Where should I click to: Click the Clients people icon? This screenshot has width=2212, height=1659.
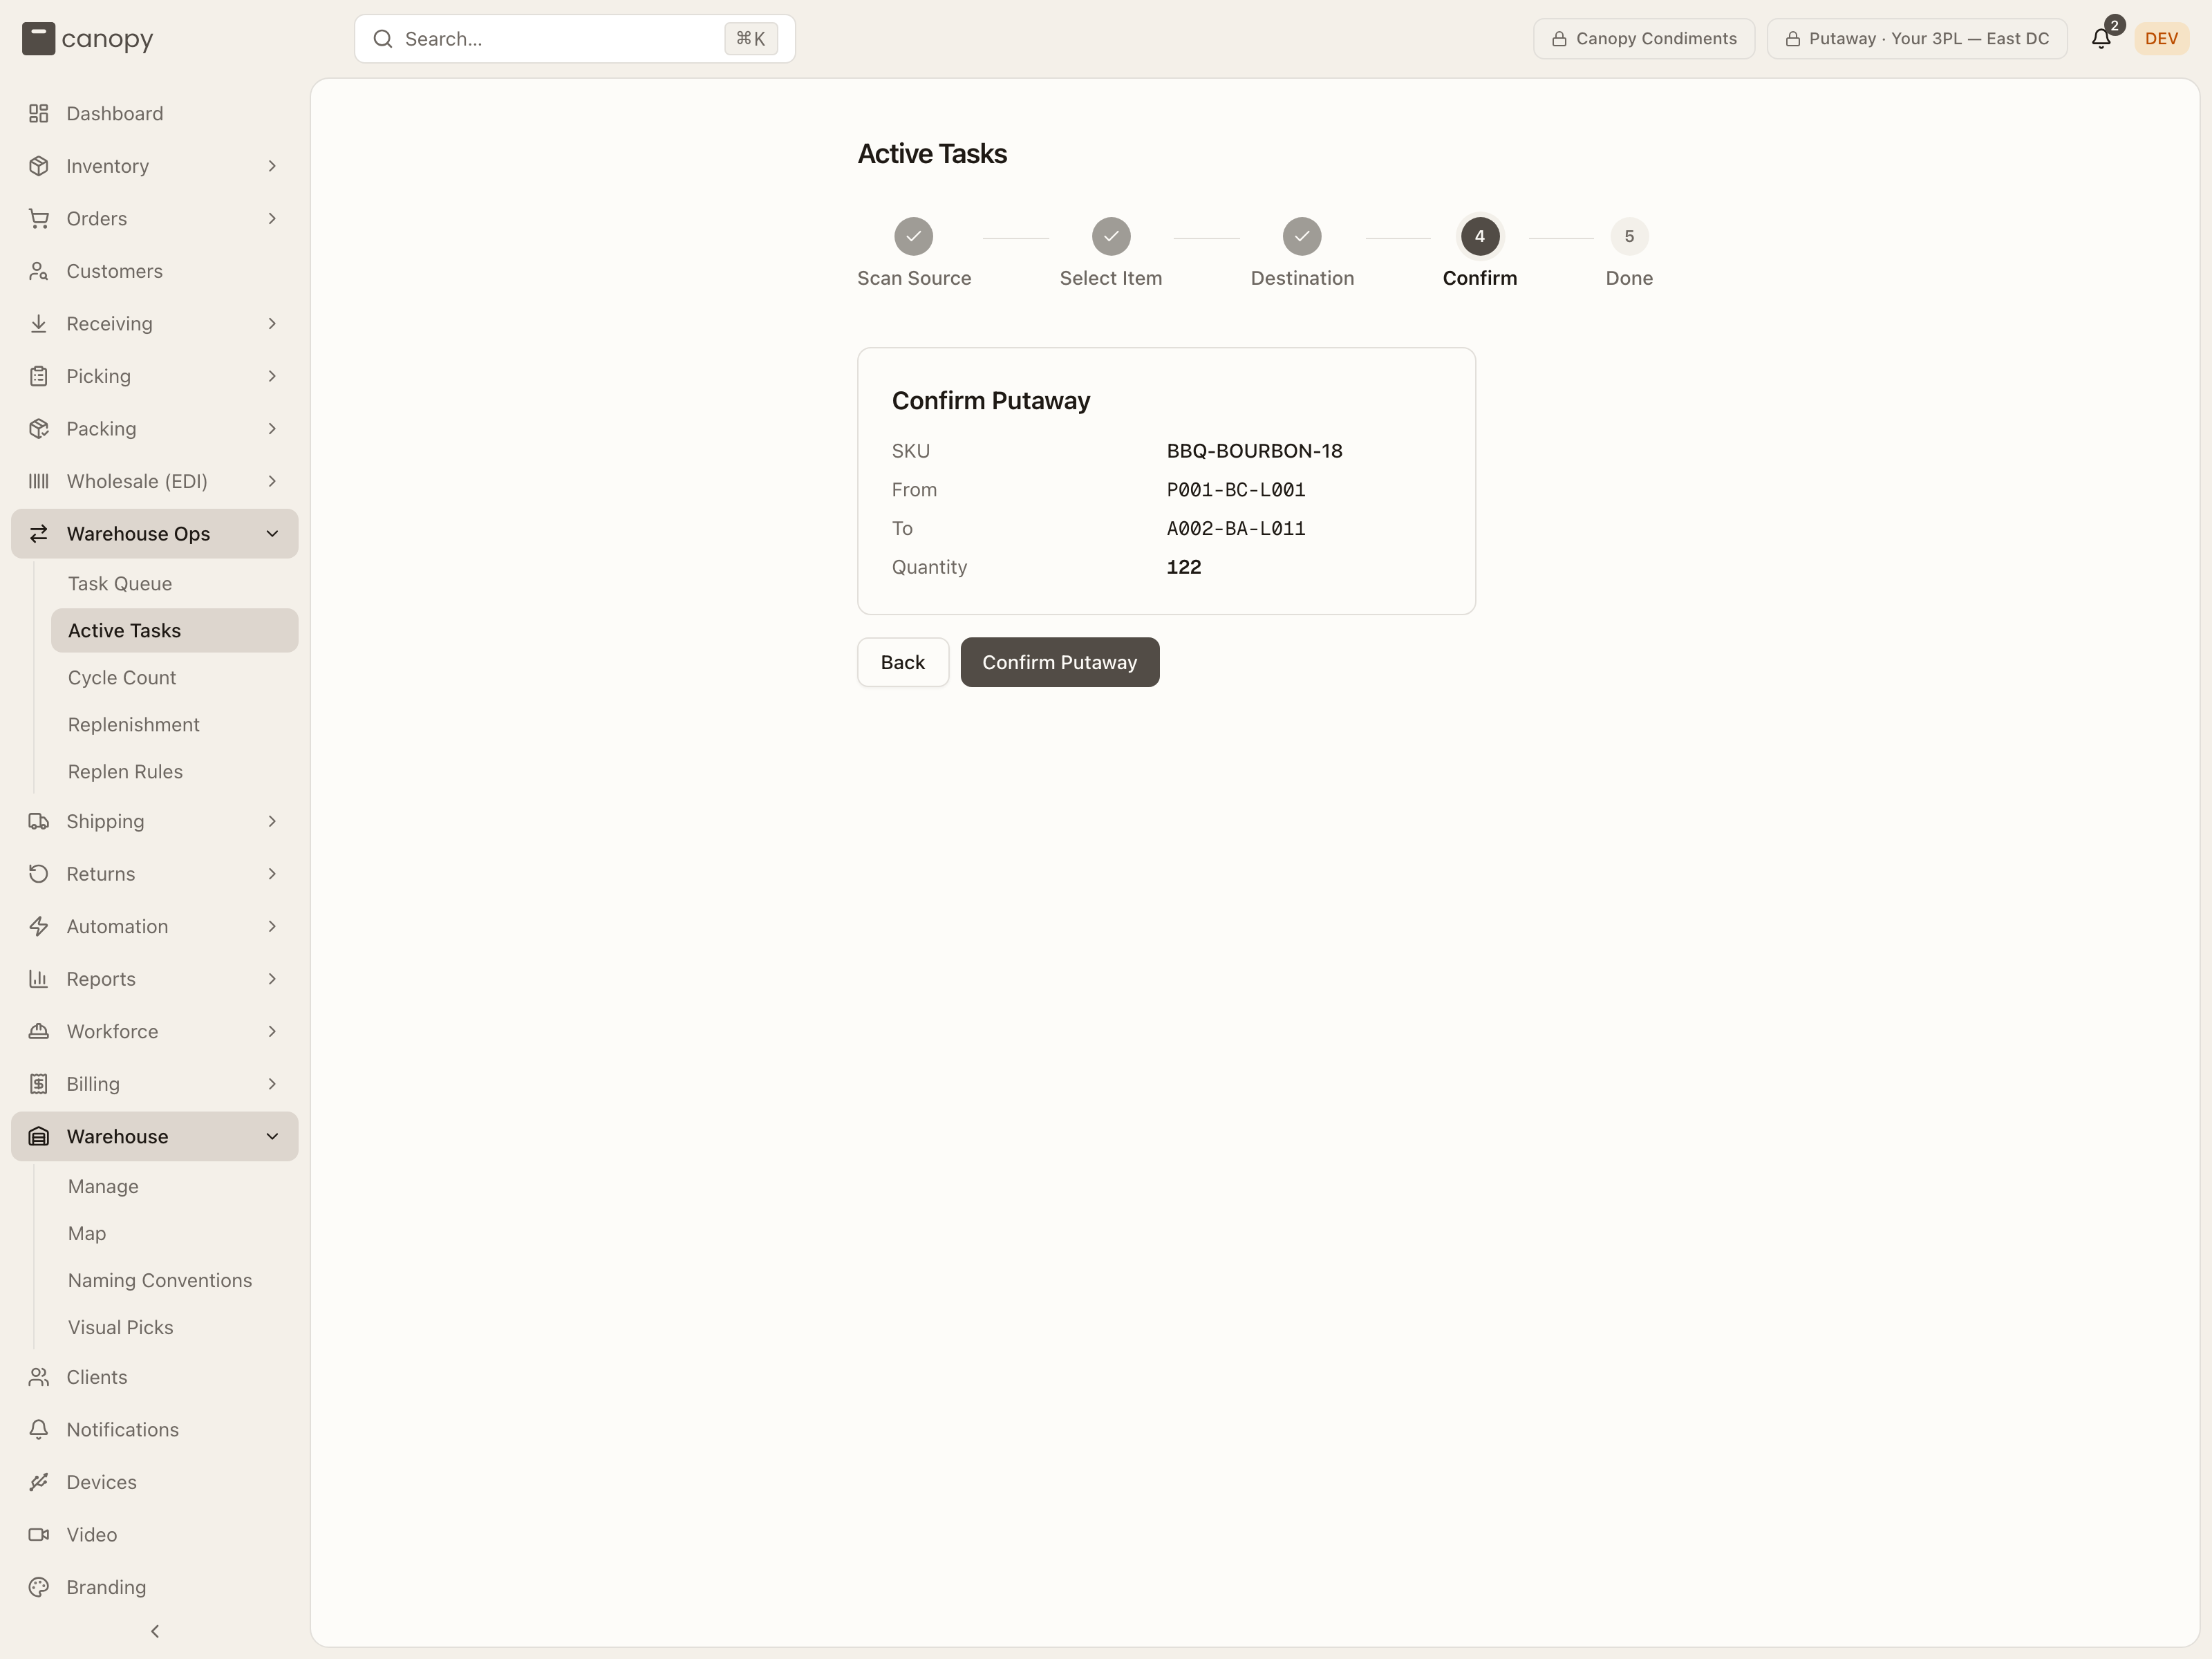point(38,1377)
